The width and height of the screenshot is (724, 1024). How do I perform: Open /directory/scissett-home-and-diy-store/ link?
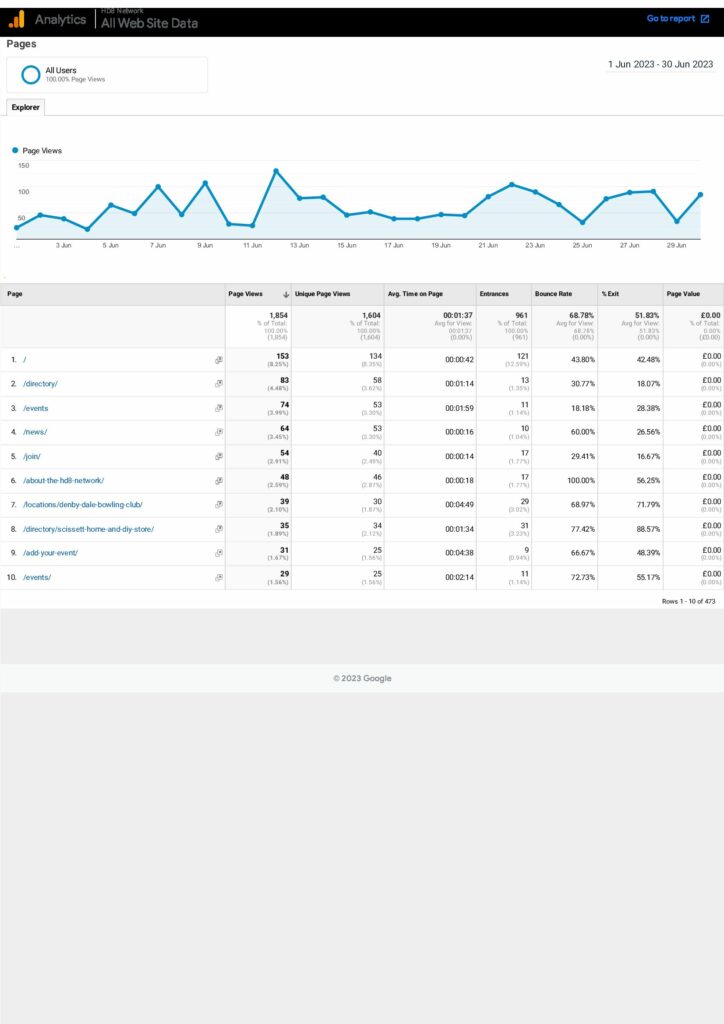point(89,529)
